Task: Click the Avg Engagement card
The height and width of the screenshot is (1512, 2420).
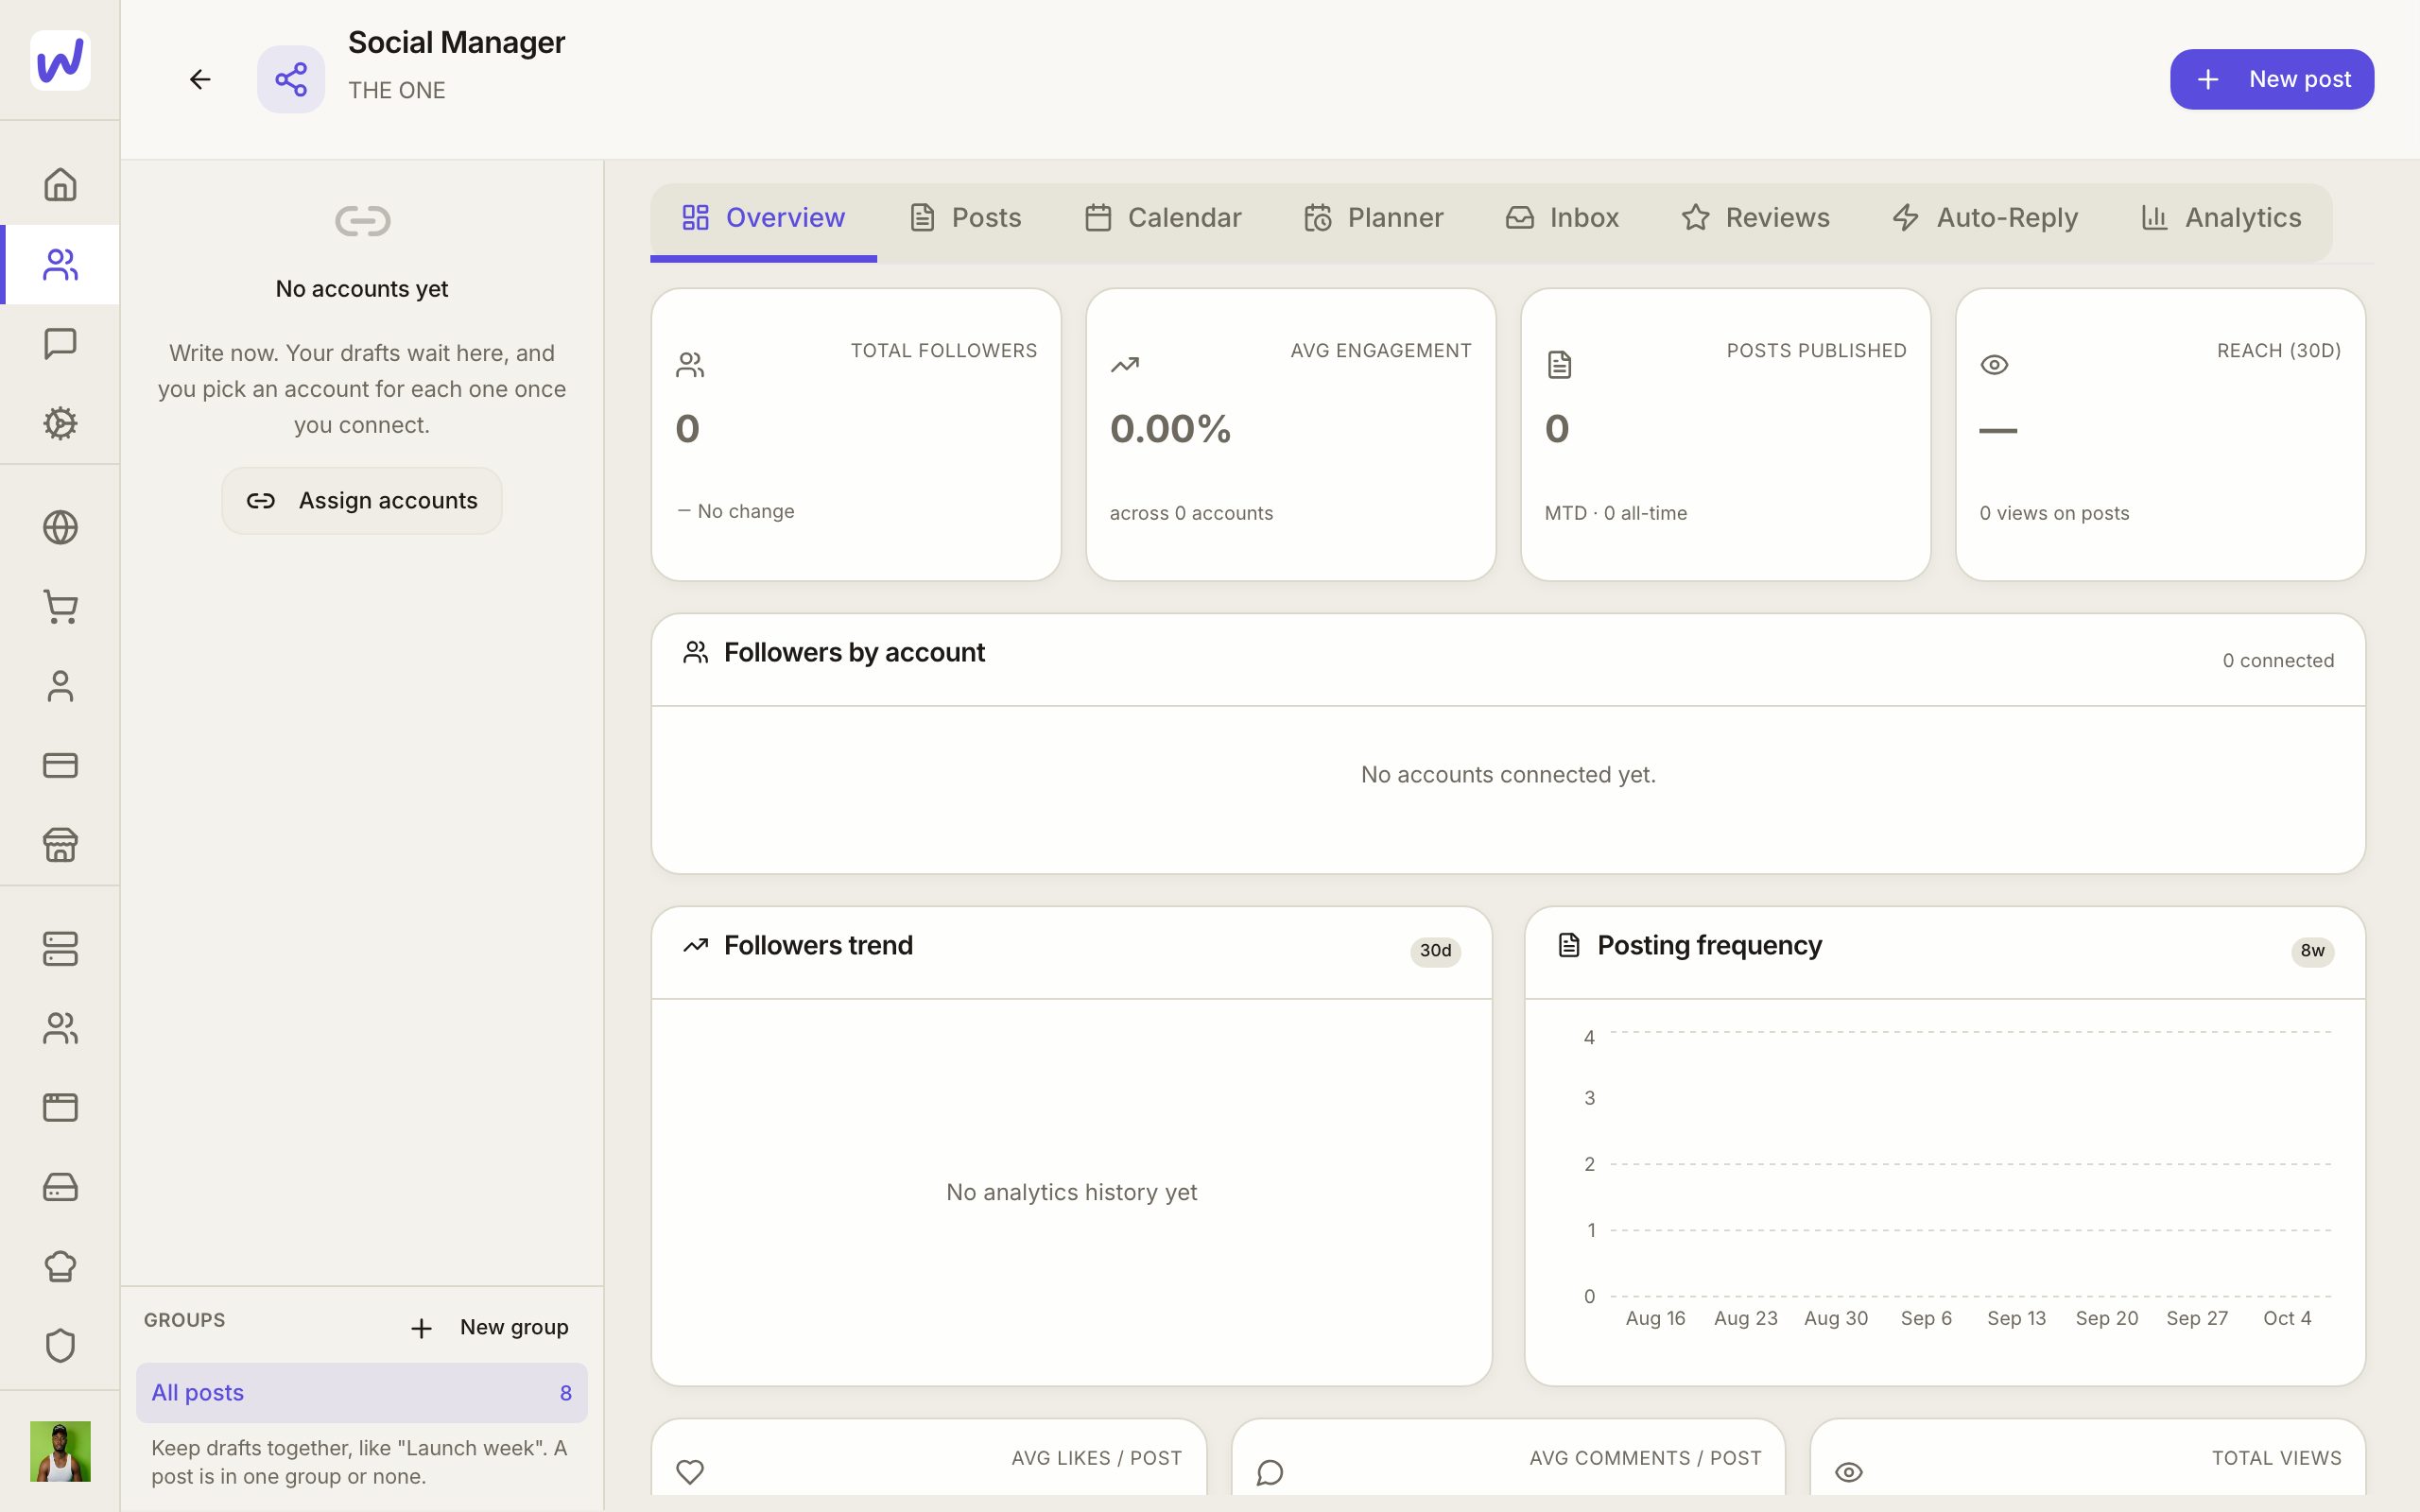Action: click(x=1291, y=435)
